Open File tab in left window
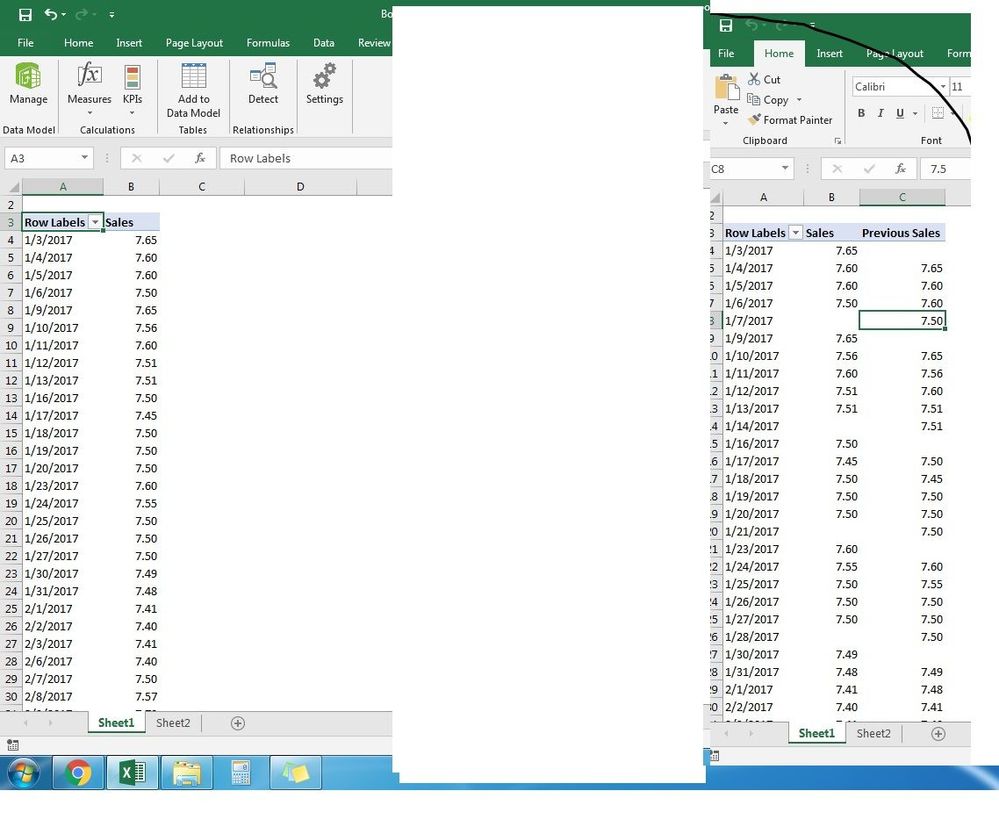 (x=25, y=43)
